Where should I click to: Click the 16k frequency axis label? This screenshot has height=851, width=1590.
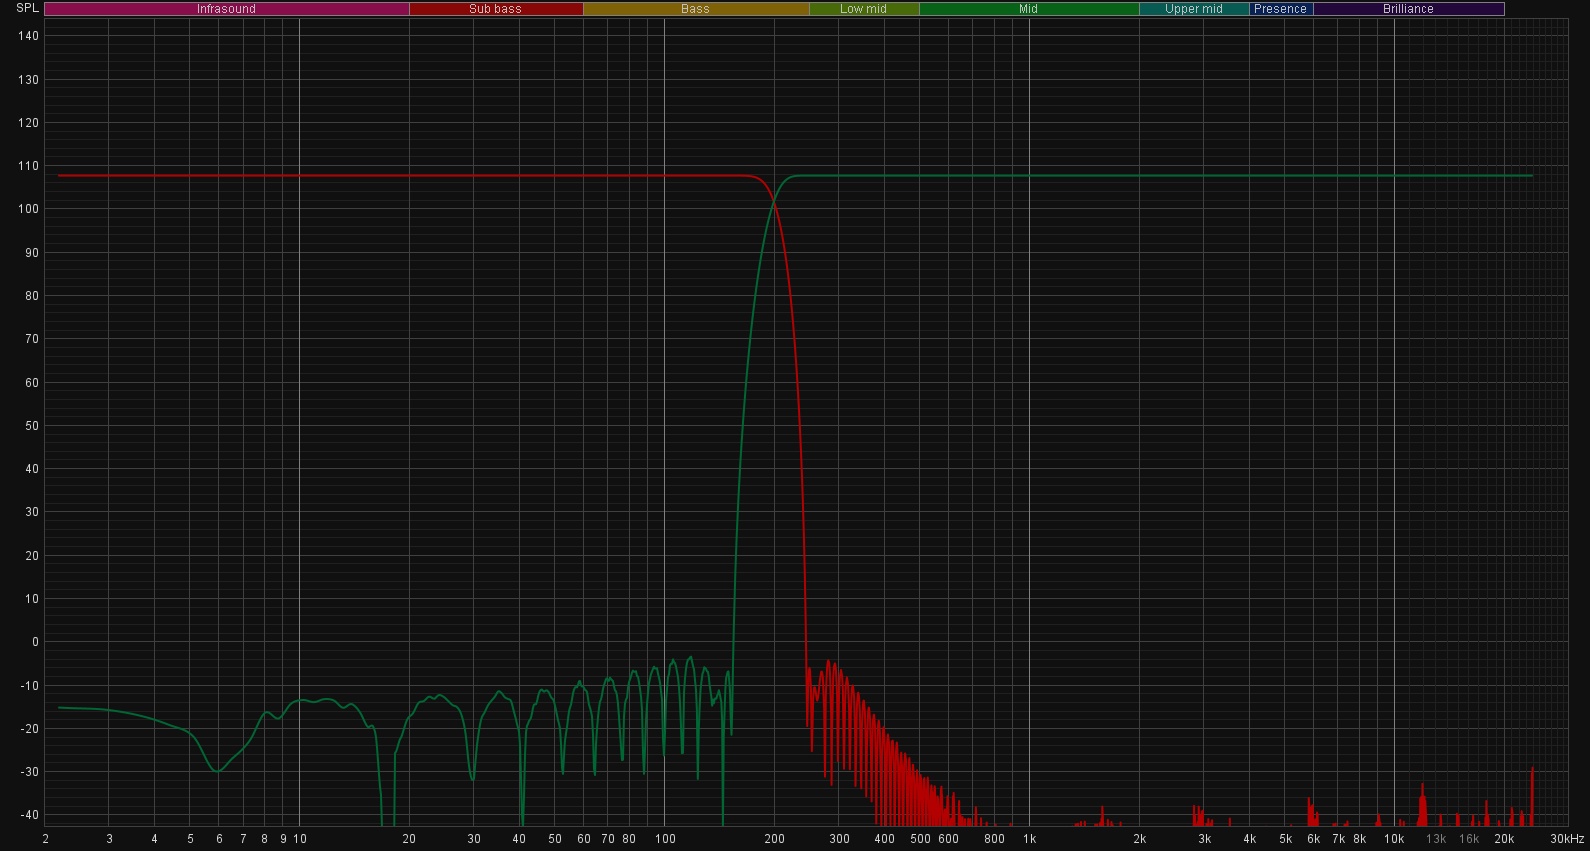[x=1469, y=839]
